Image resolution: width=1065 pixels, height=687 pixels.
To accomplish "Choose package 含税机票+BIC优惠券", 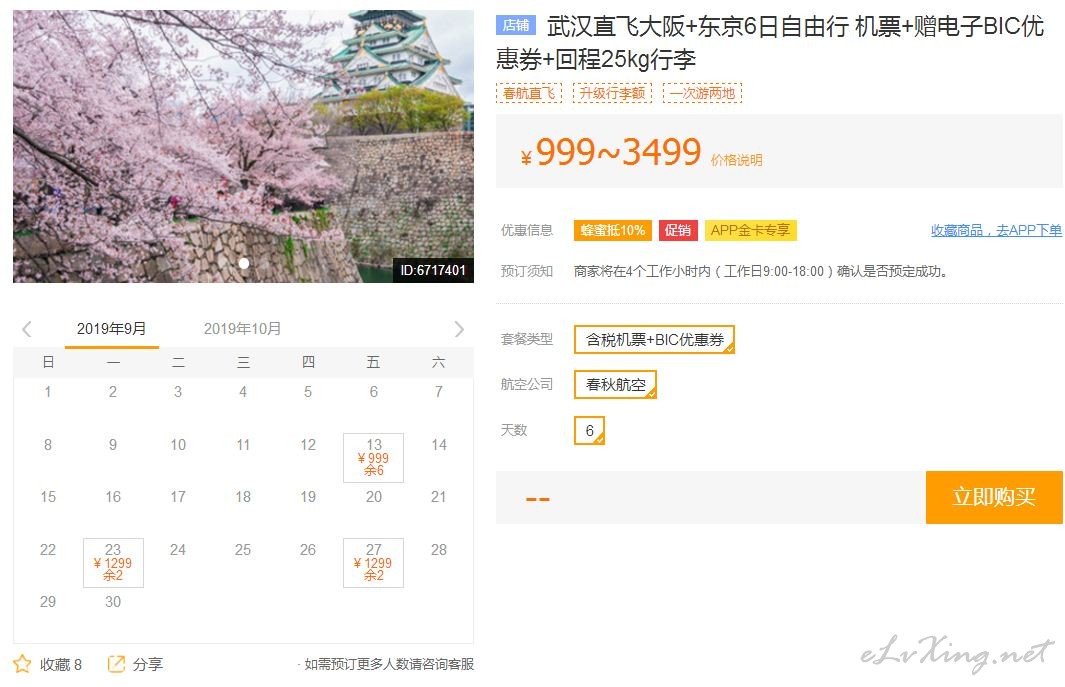I will tap(654, 339).
